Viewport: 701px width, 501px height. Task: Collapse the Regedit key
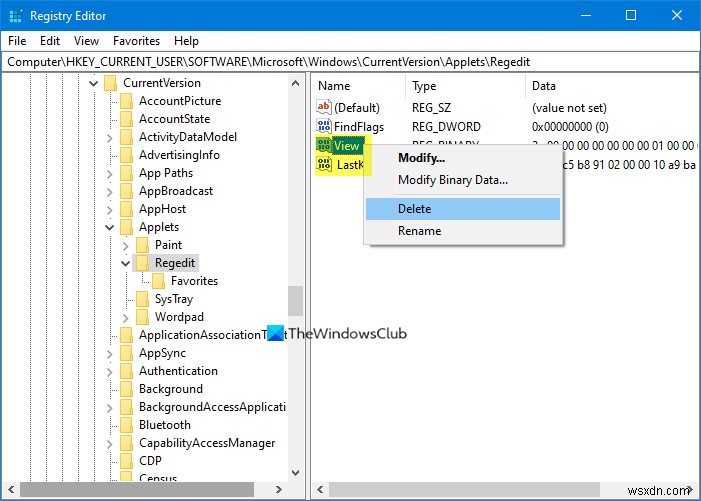126,264
